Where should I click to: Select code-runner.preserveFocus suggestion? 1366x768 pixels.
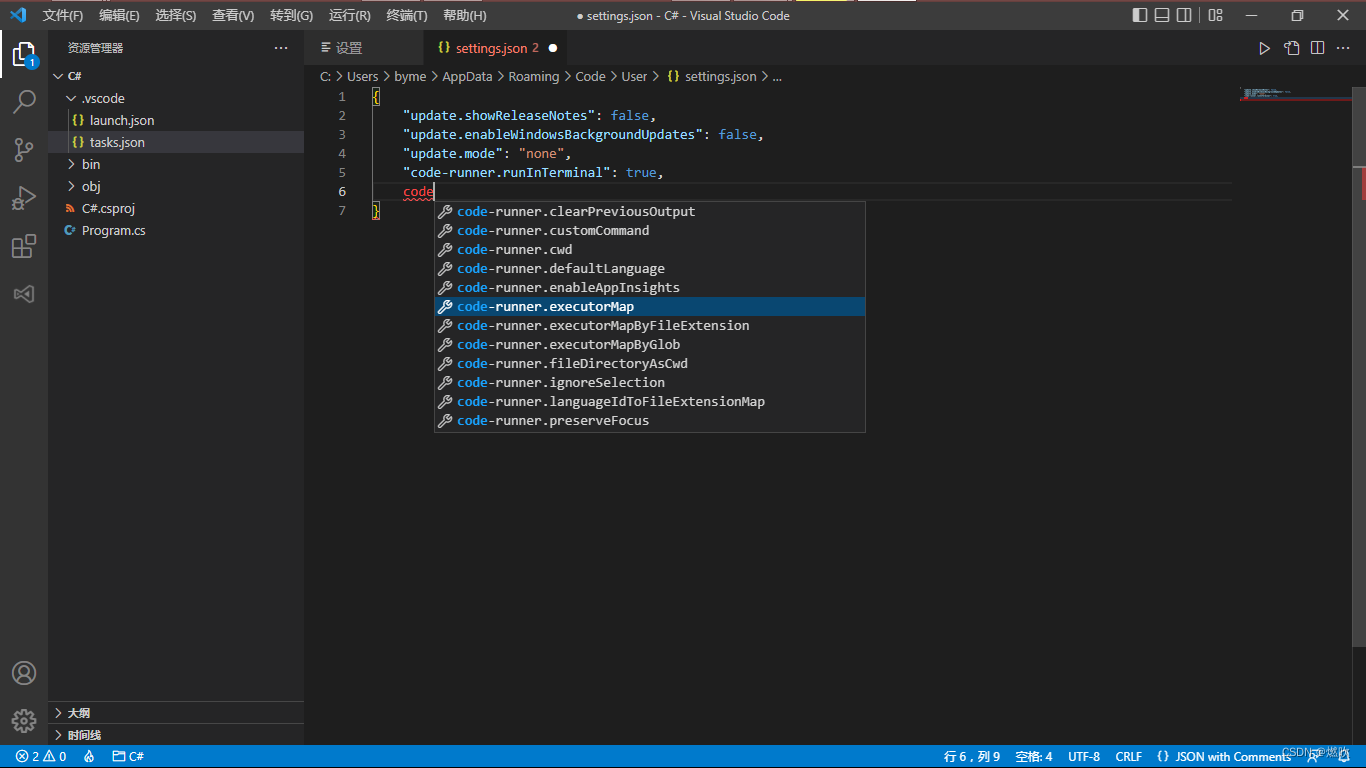(x=650, y=421)
